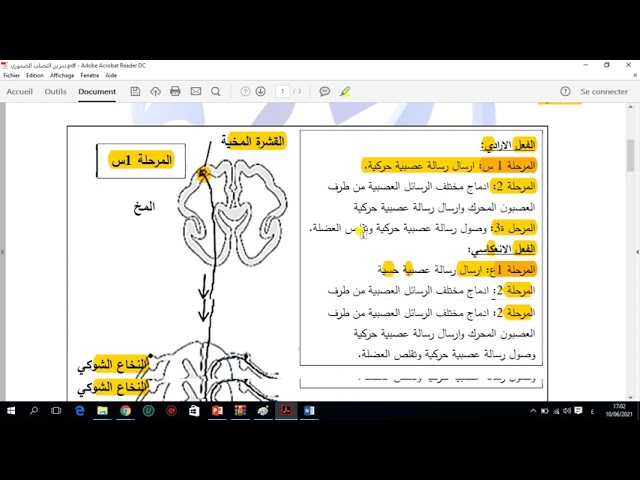Open the Aide menu

pyautogui.click(x=111, y=76)
